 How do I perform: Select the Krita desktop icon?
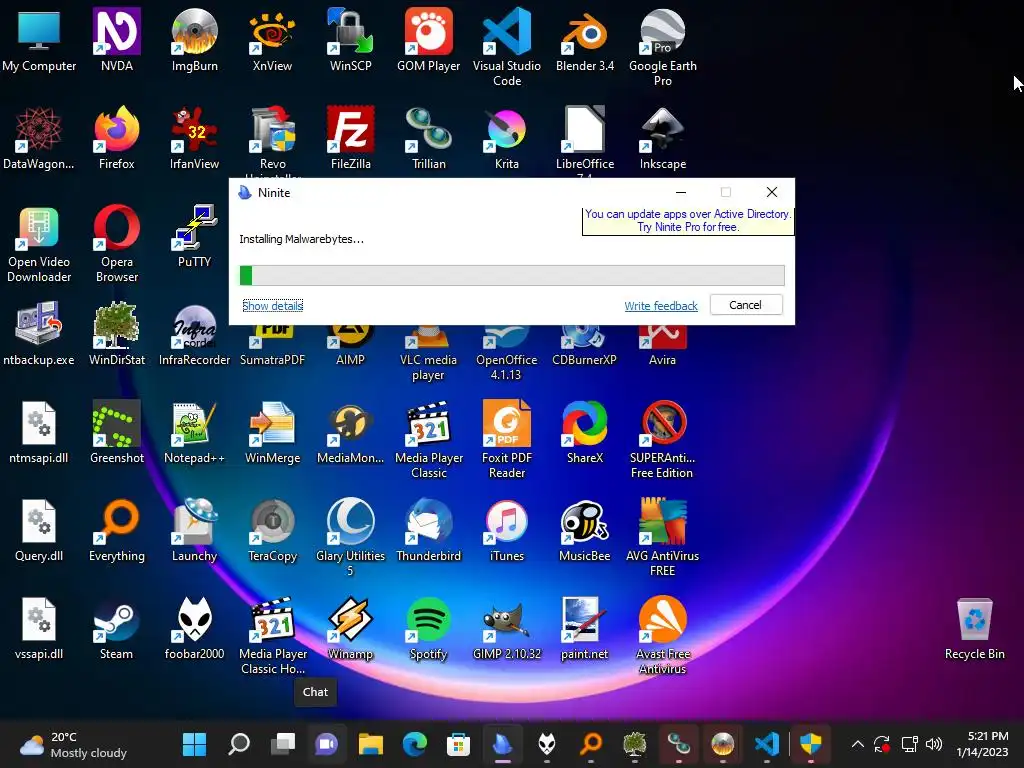point(507,138)
